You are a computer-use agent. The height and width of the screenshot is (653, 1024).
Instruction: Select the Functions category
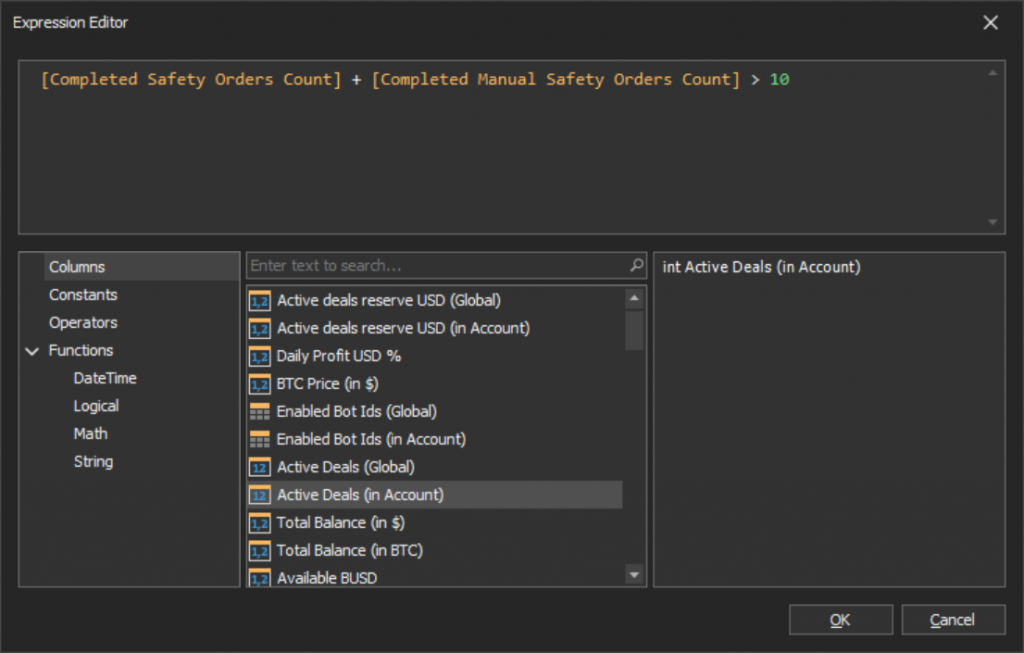[x=81, y=351]
